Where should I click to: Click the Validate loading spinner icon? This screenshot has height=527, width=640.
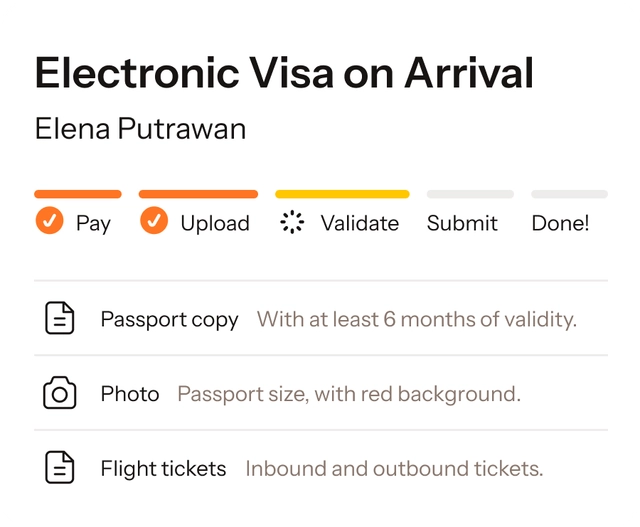291,222
